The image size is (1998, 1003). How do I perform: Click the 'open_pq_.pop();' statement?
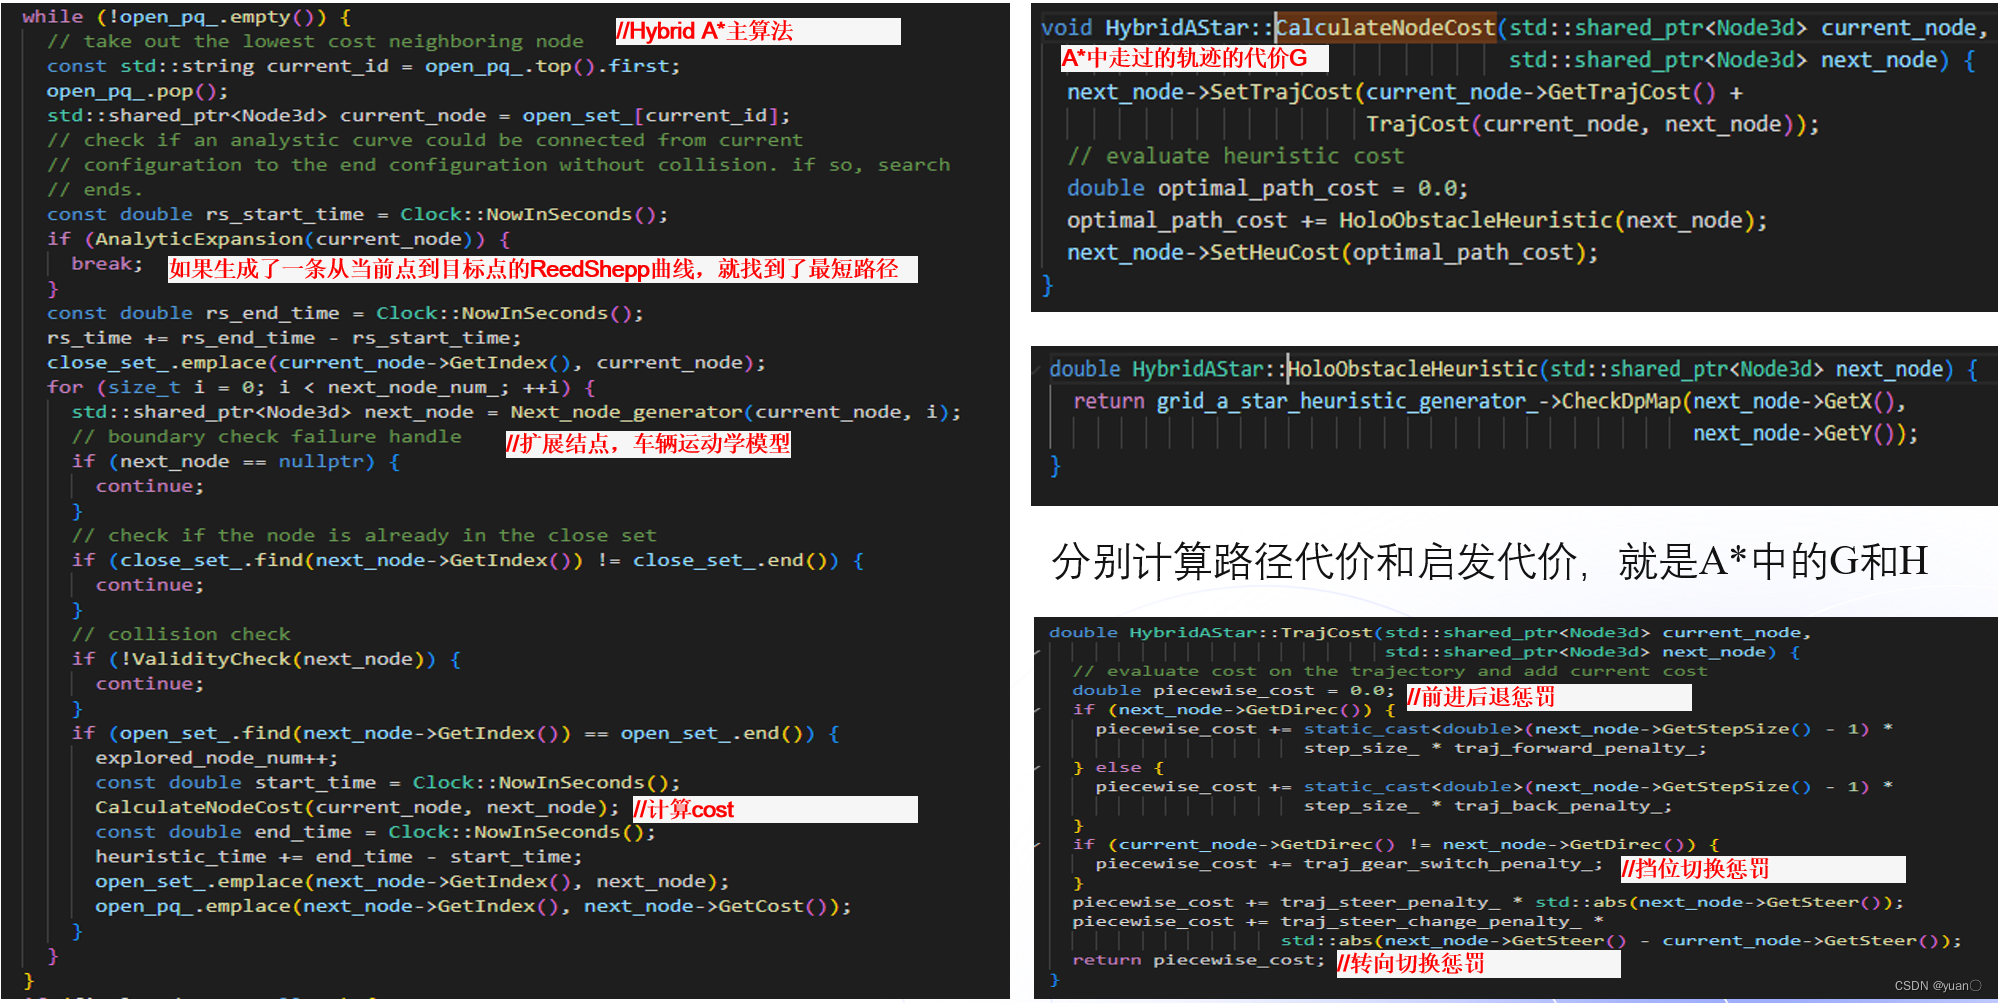coord(137,91)
